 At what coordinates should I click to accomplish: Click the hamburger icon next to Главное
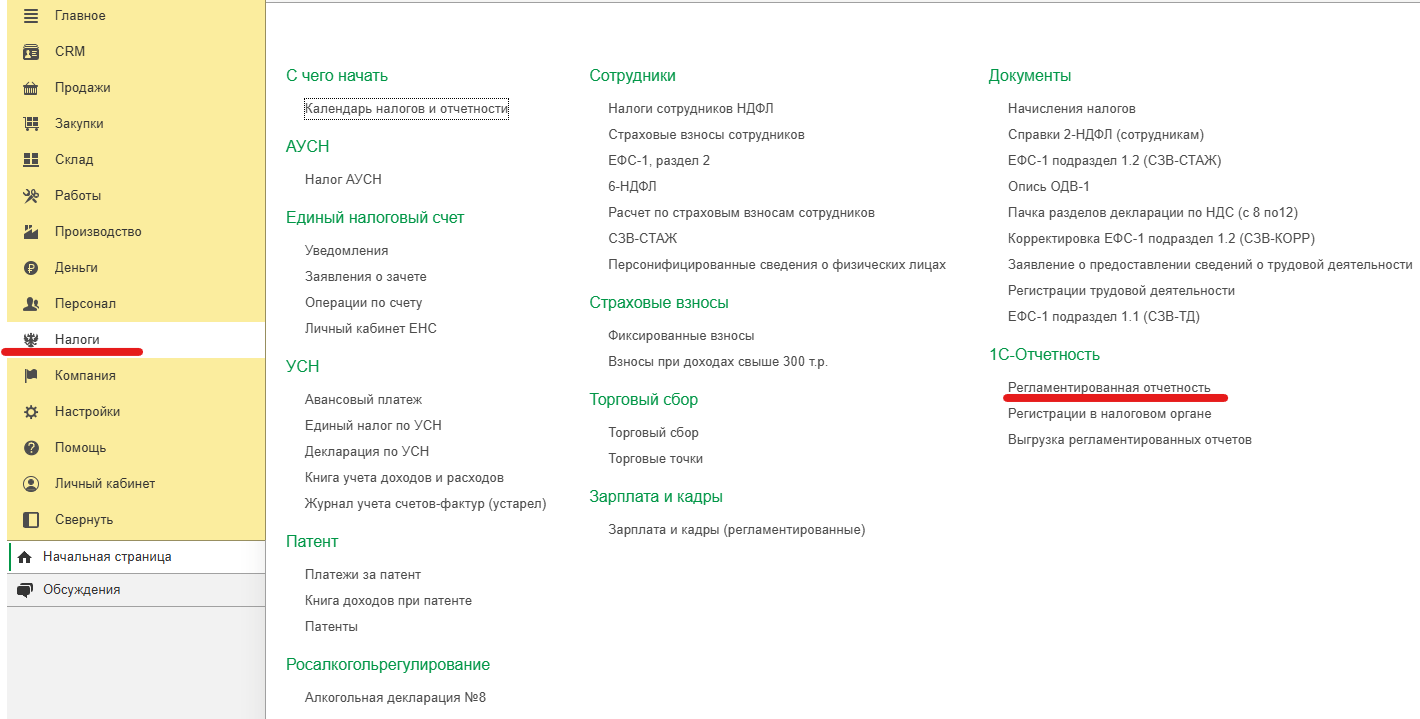31,16
